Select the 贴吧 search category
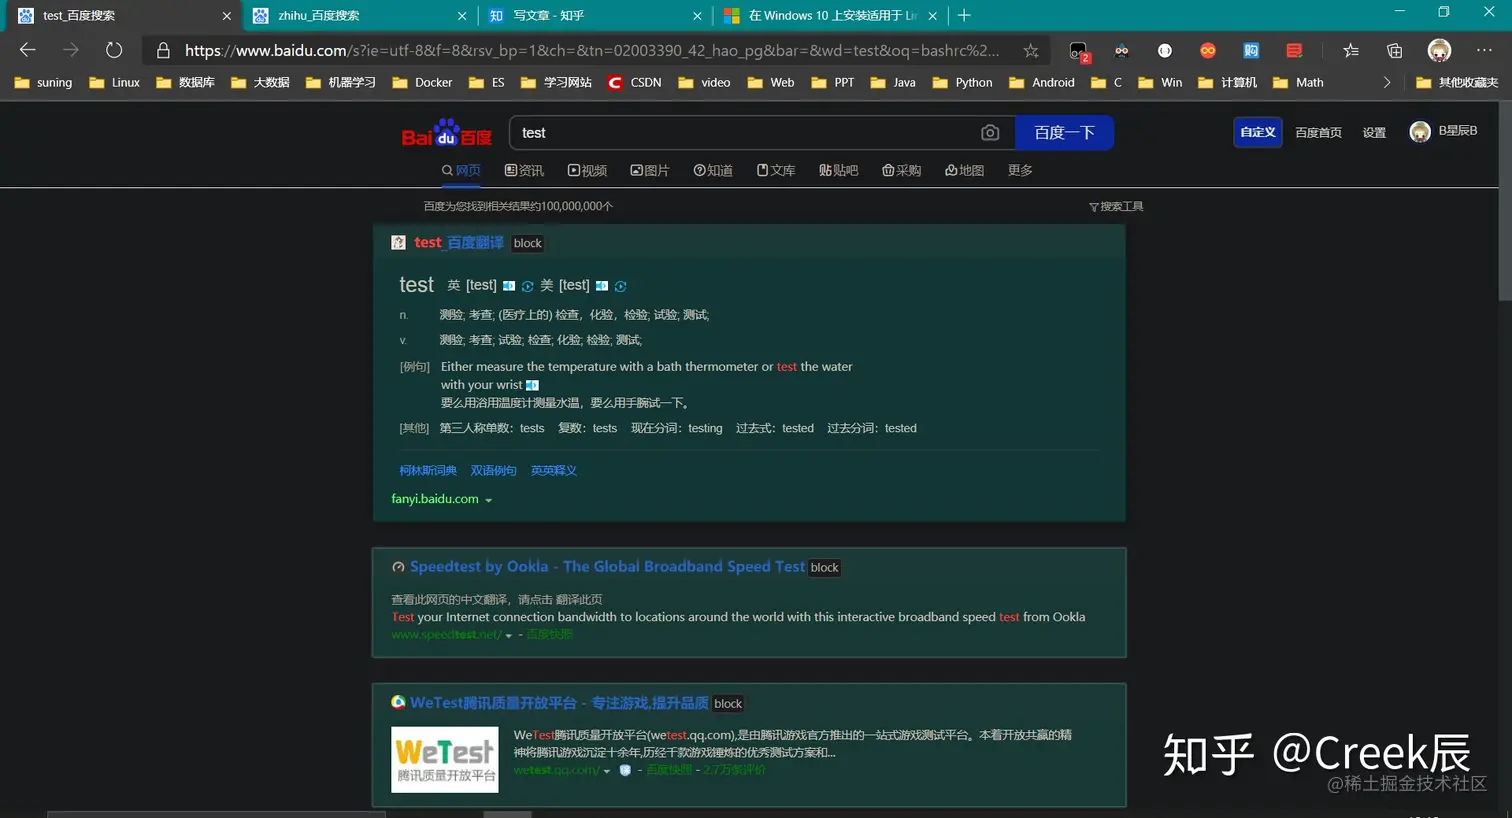 [x=838, y=170]
